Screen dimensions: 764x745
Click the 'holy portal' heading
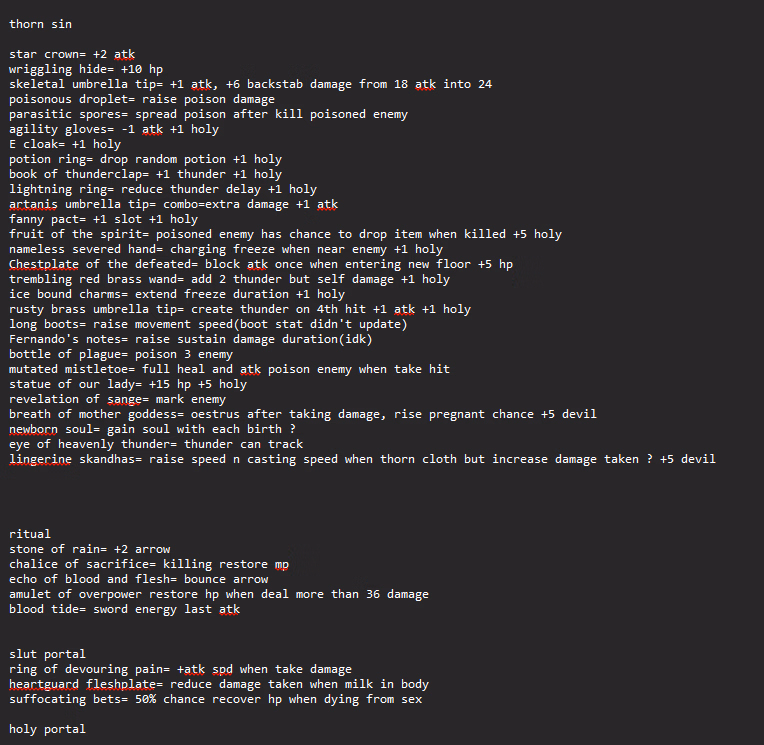point(47,729)
